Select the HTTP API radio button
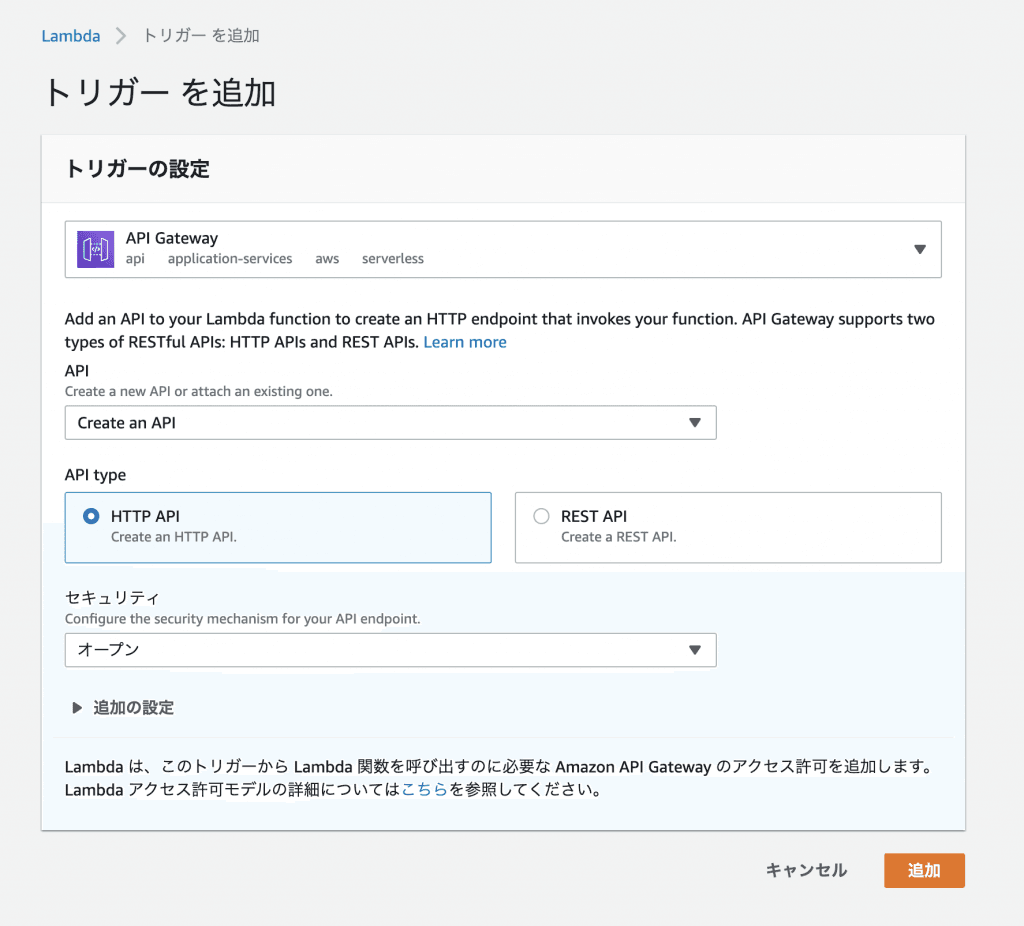Screen dimensions: 1024x926 91,517
